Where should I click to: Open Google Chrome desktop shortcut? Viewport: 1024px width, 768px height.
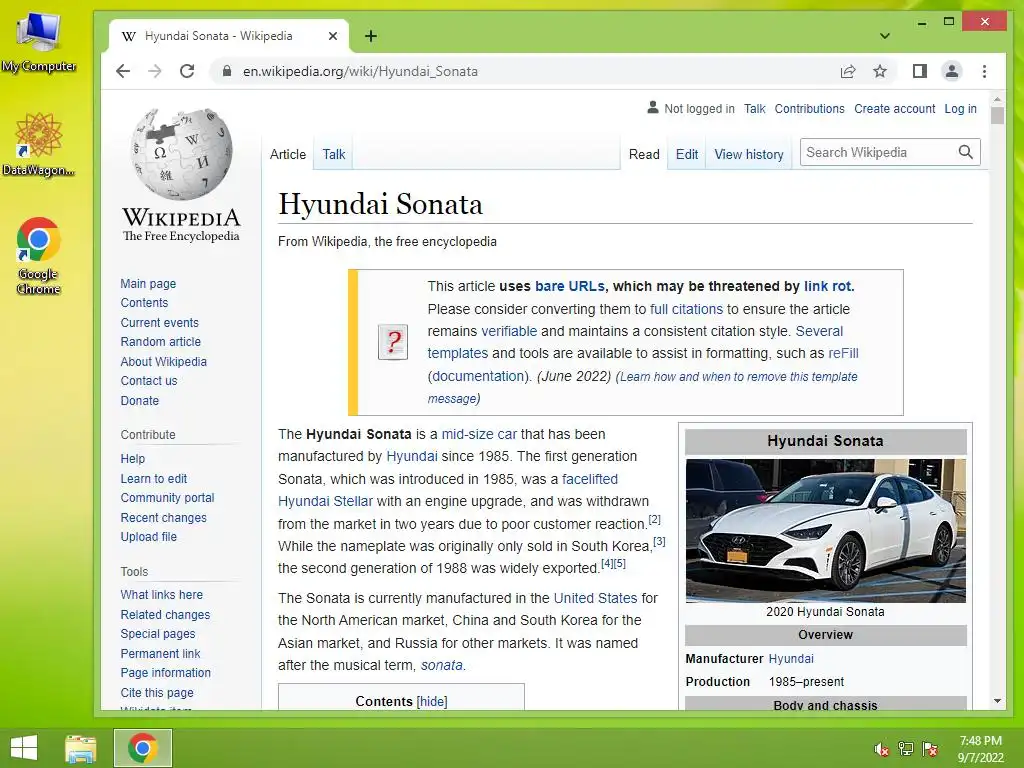39,255
